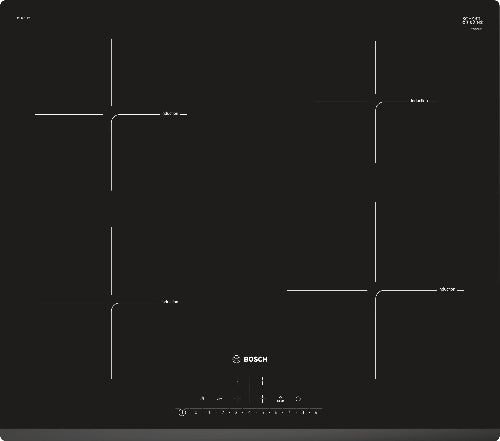This screenshot has height=441, width=500.
Task: Tap the small printed text in the top left corner
Action: point(23,18)
